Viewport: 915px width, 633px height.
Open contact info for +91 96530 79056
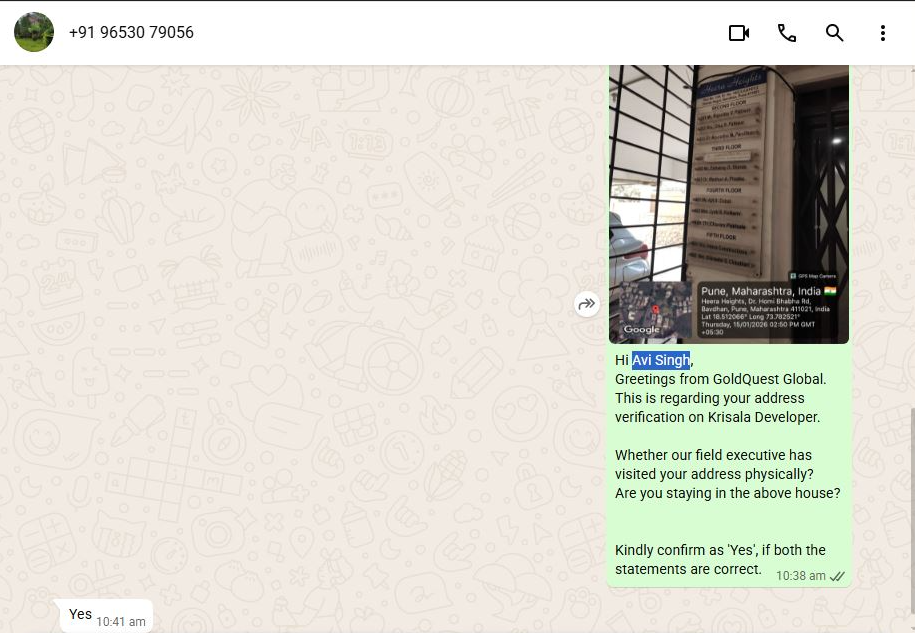131,33
